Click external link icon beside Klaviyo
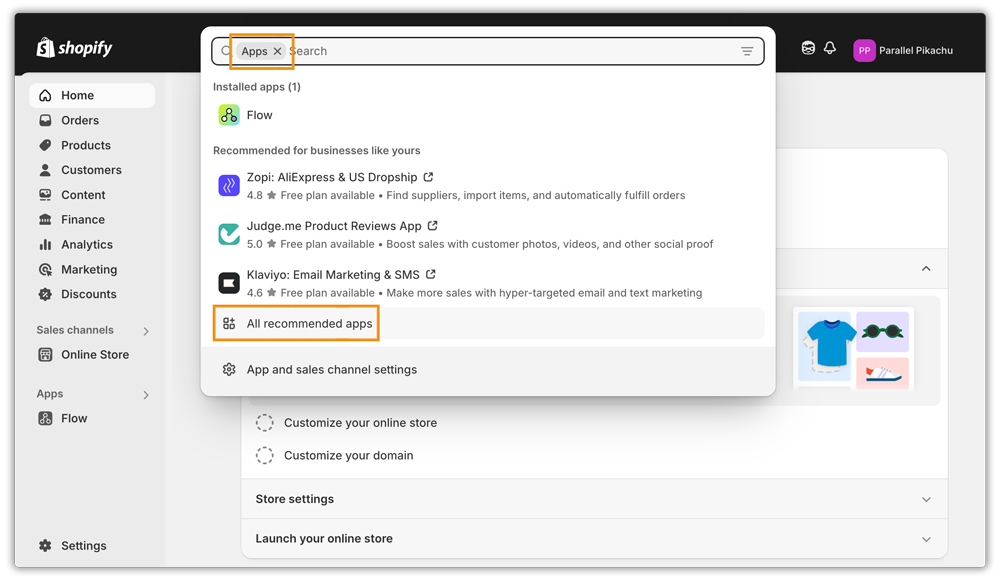This screenshot has height=579, width=1000. (x=431, y=274)
